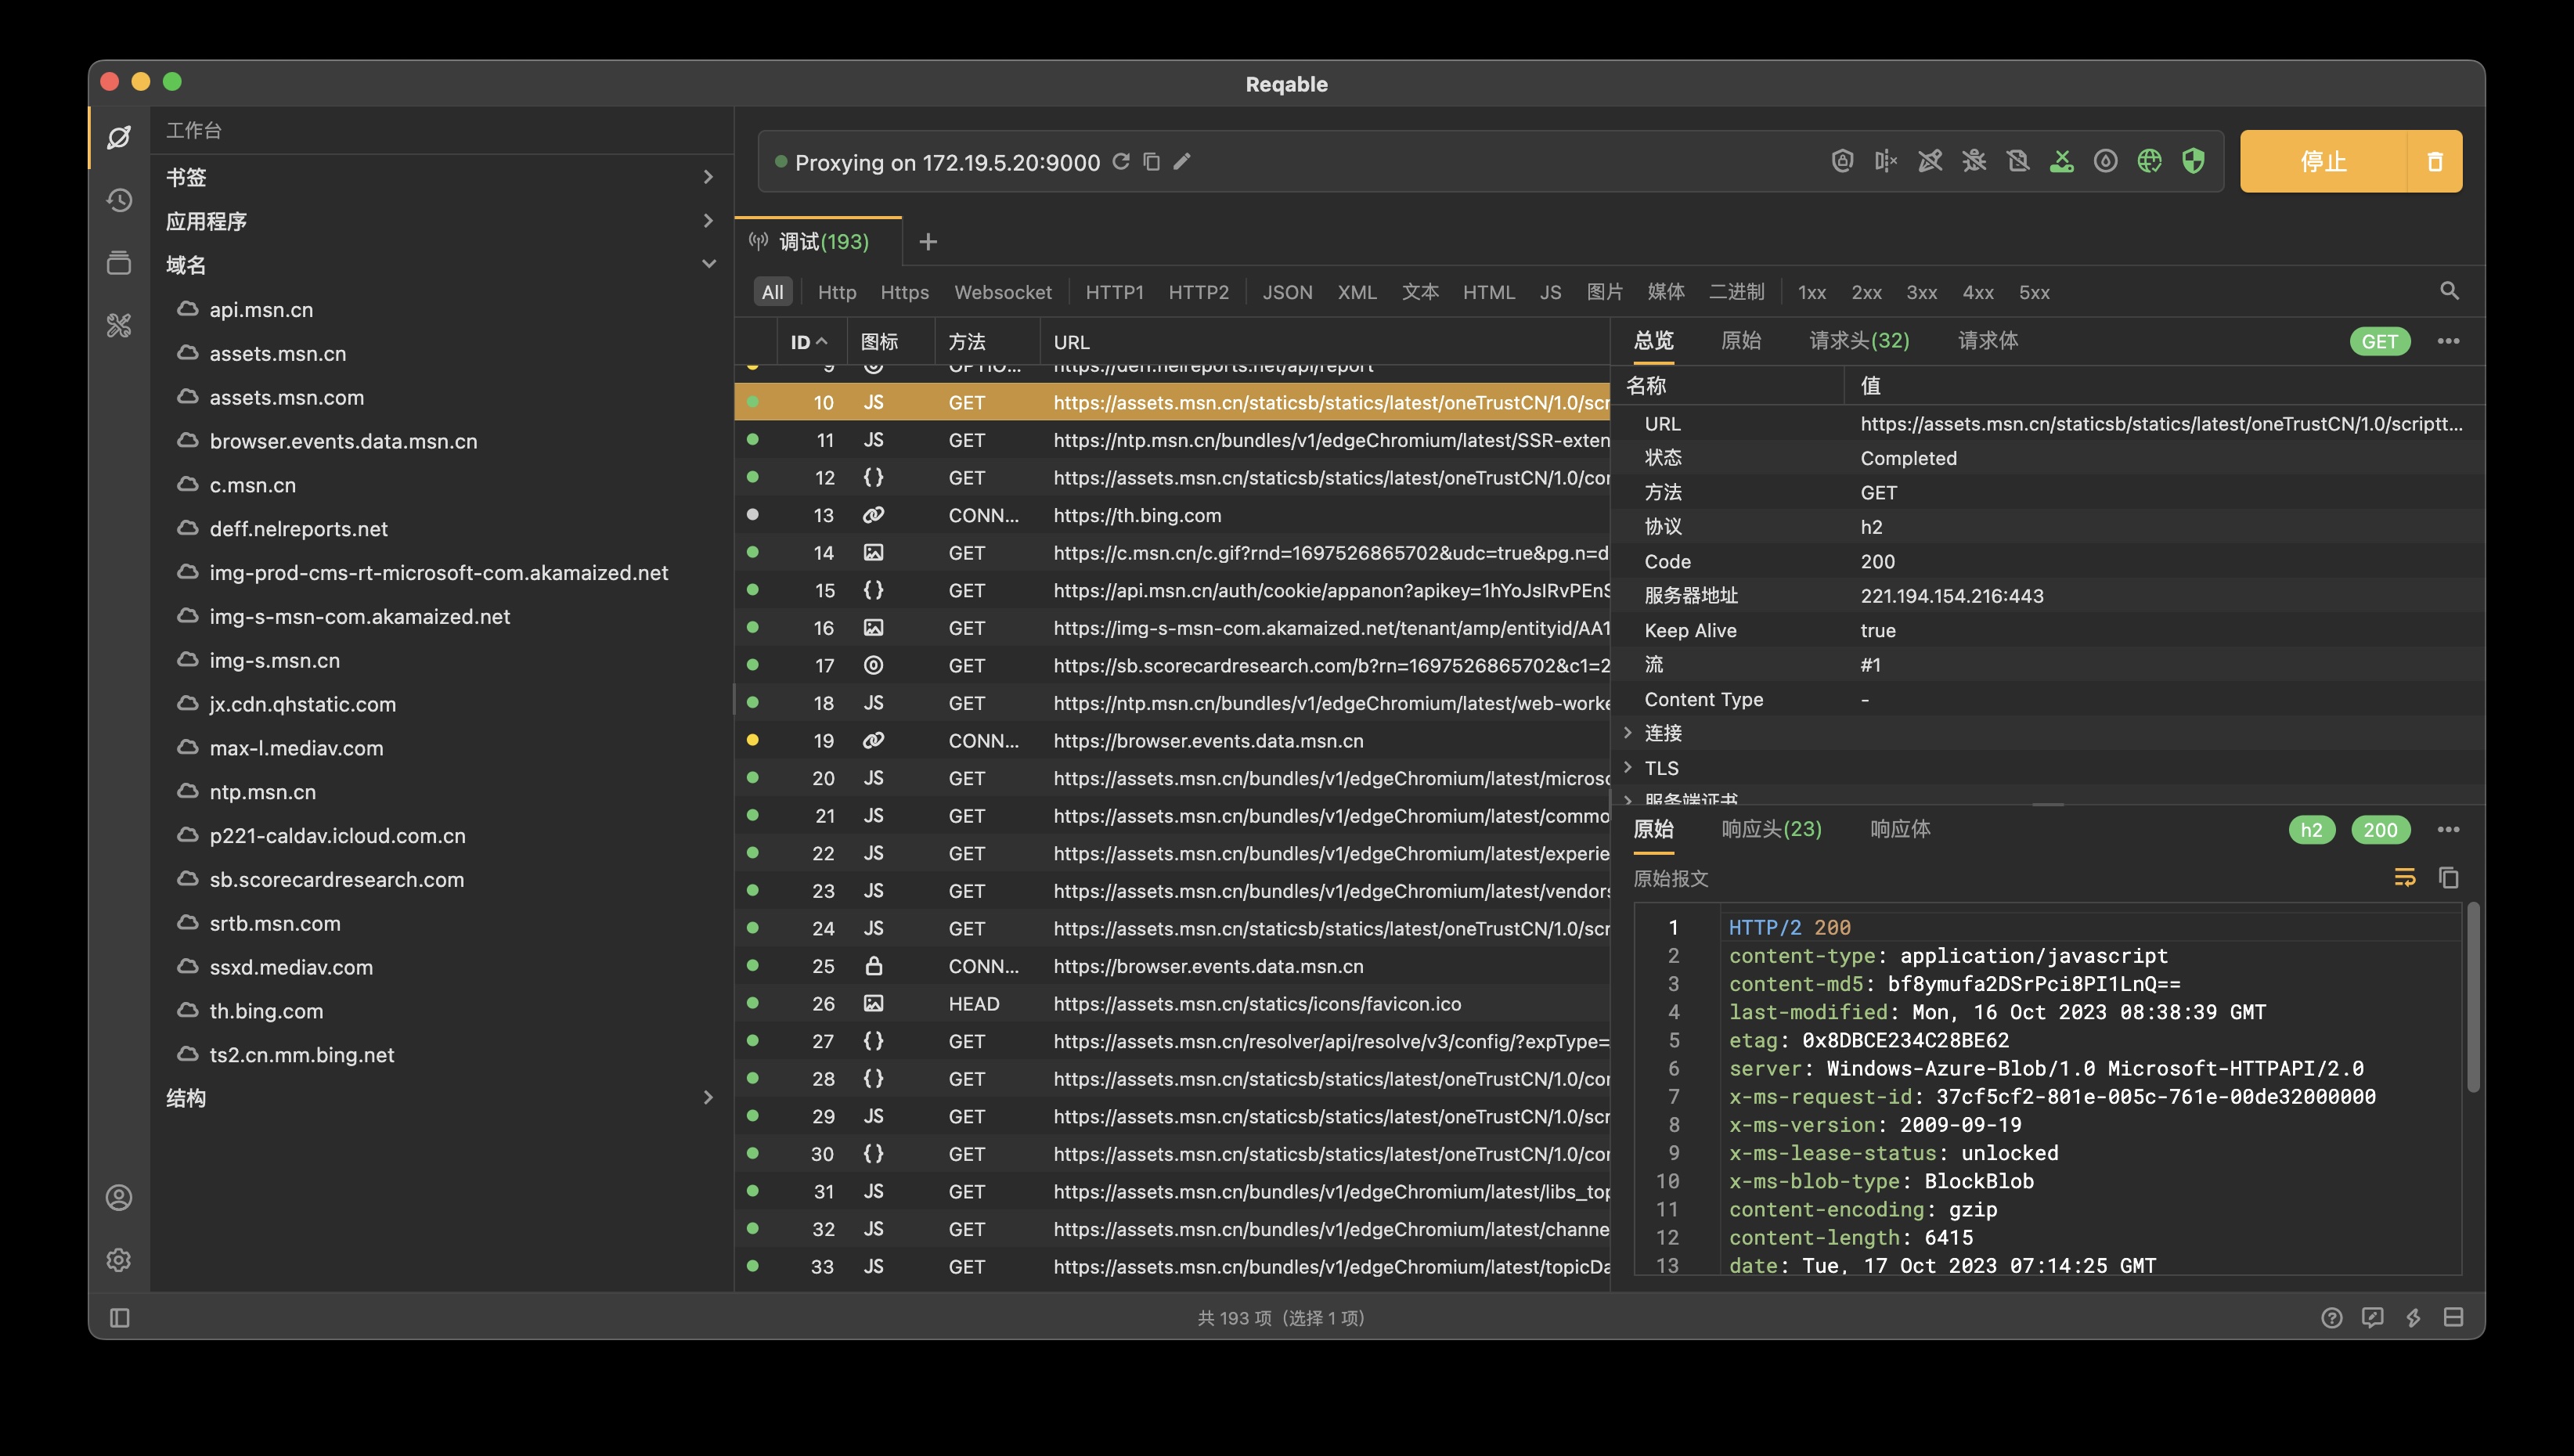Click the pencil icon to edit the proxy

click(1182, 161)
